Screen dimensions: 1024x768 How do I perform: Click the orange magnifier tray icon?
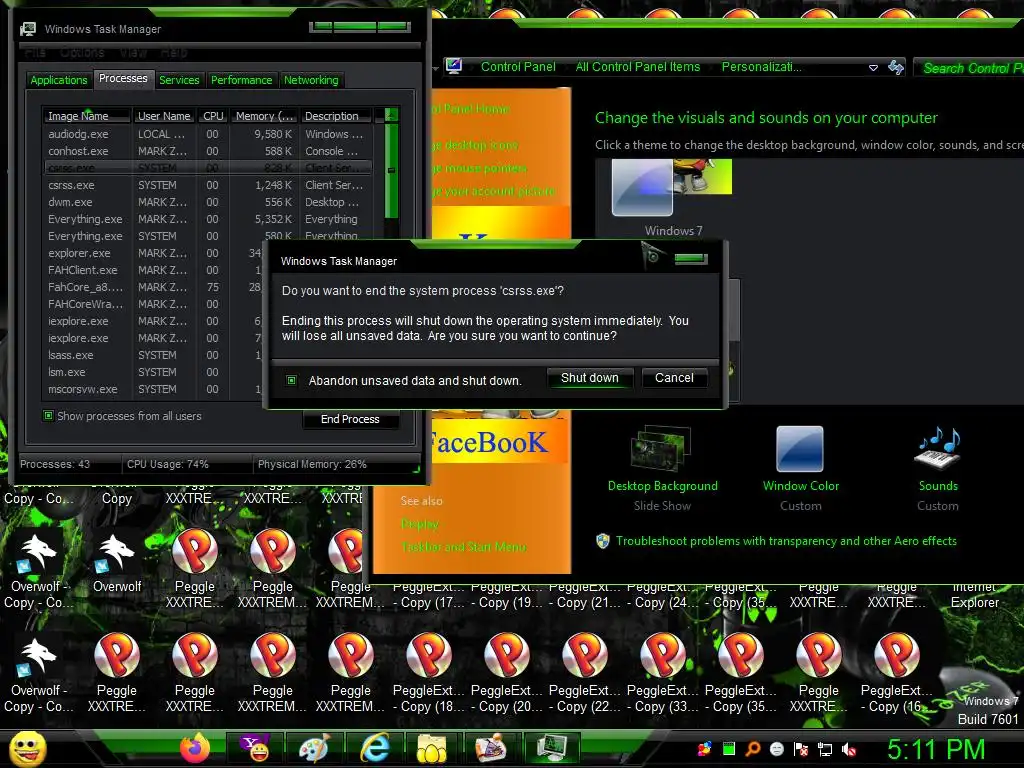click(x=752, y=749)
